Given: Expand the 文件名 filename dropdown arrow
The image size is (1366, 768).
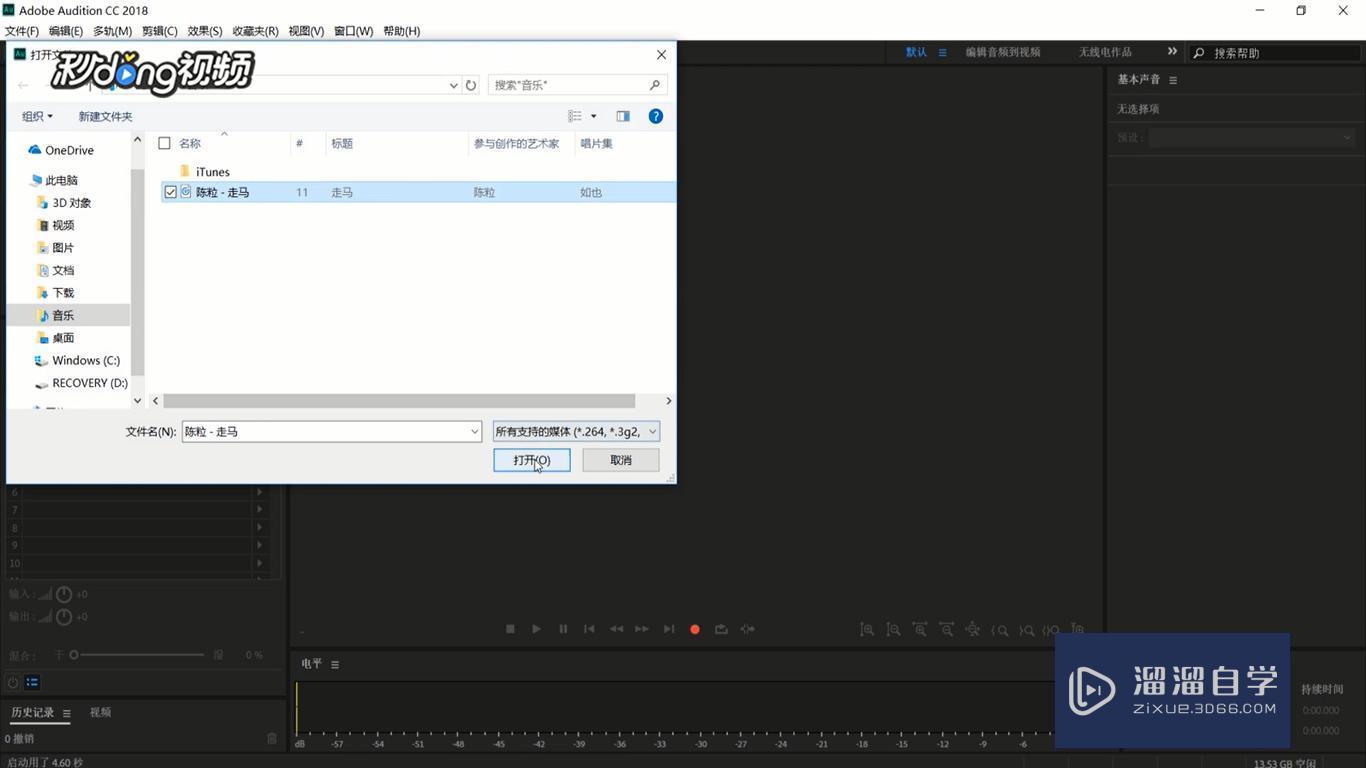Looking at the screenshot, I should pyautogui.click(x=475, y=432).
